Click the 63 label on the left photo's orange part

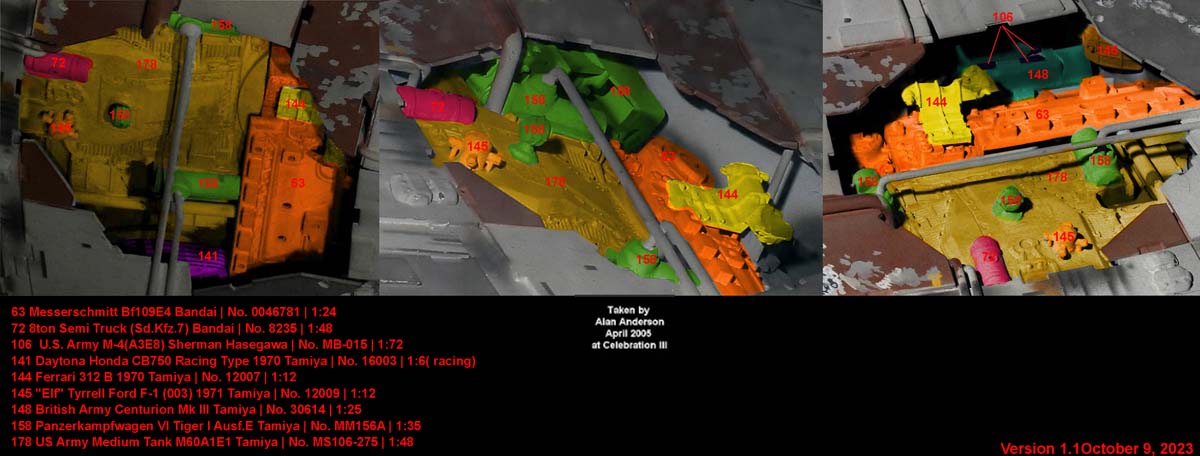point(298,183)
